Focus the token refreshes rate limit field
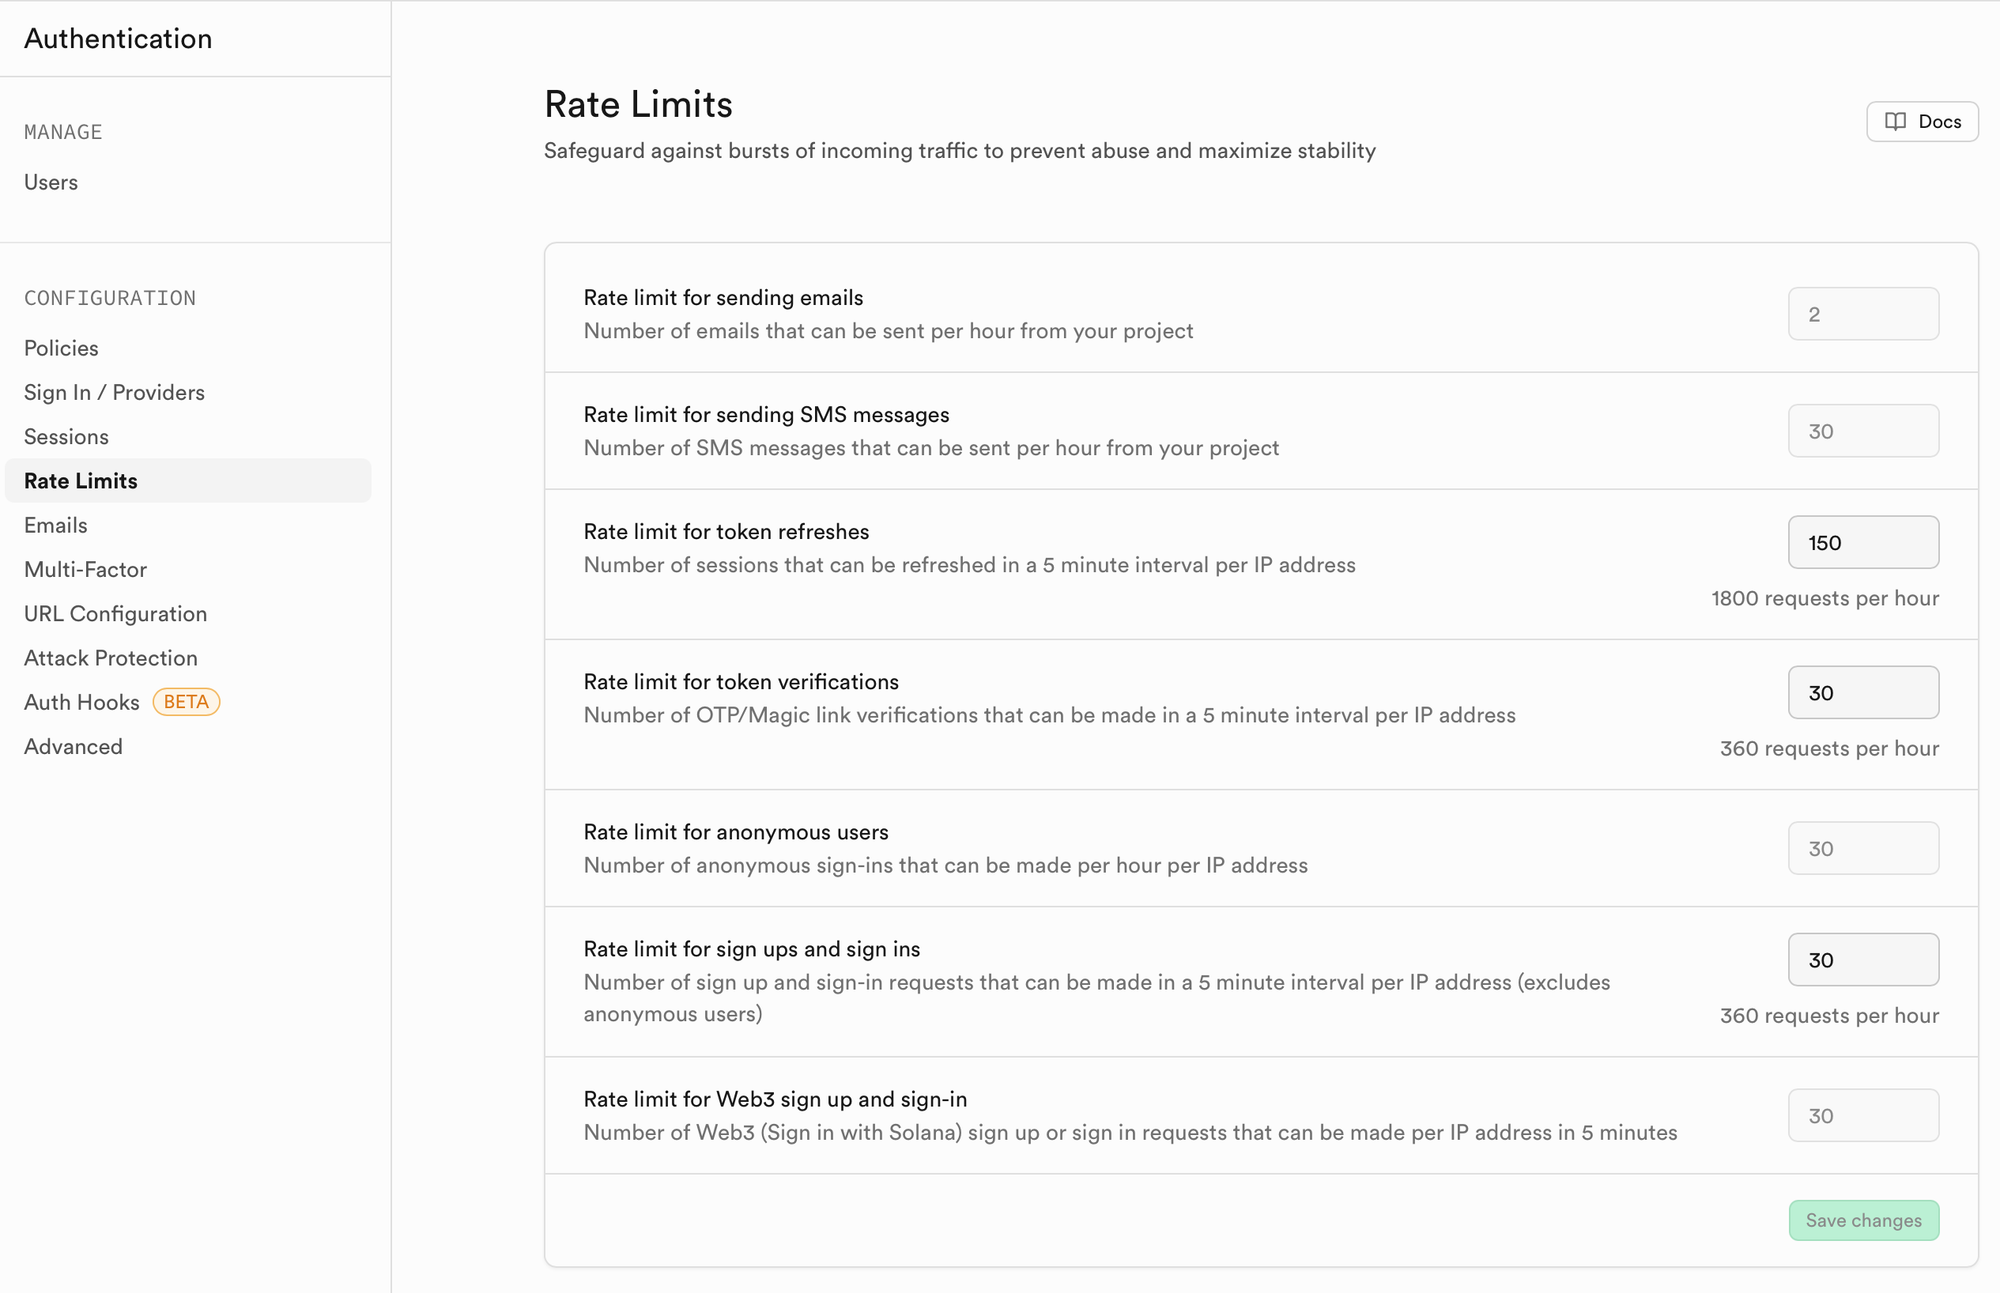The width and height of the screenshot is (2000, 1293). click(x=1864, y=542)
